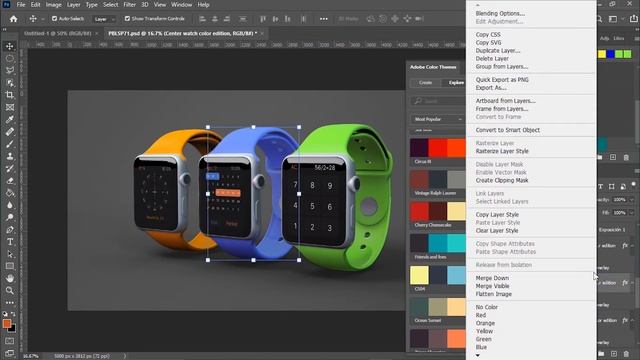640x360 pixels.
Task: Click Share icon at top right
Action: coord(633,19)
